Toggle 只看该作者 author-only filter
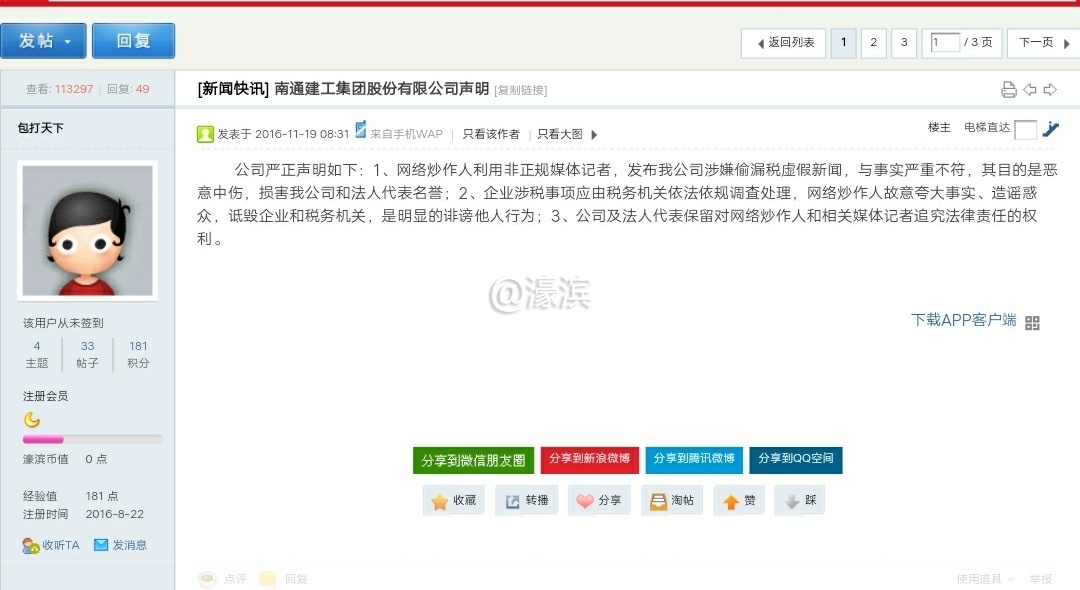 pyautogui.click(x=490, y=134)
